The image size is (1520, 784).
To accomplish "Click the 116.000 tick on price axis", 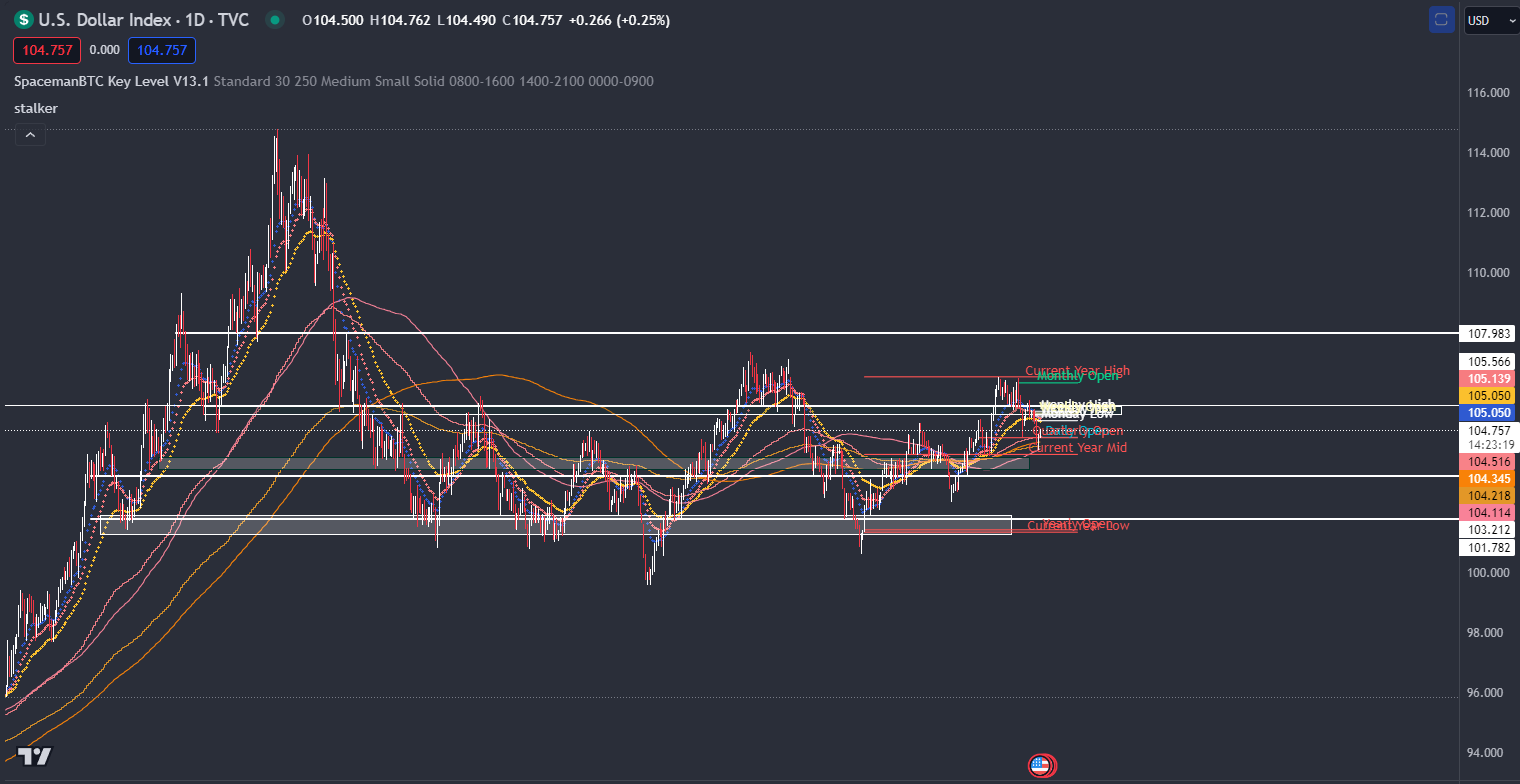I will tap(1487, 93).
